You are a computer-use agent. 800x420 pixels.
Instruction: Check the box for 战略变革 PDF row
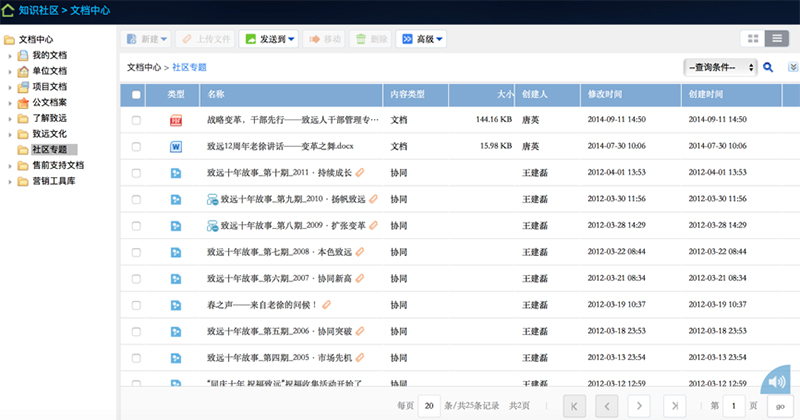pyautogui.click(x=136, y=120)
